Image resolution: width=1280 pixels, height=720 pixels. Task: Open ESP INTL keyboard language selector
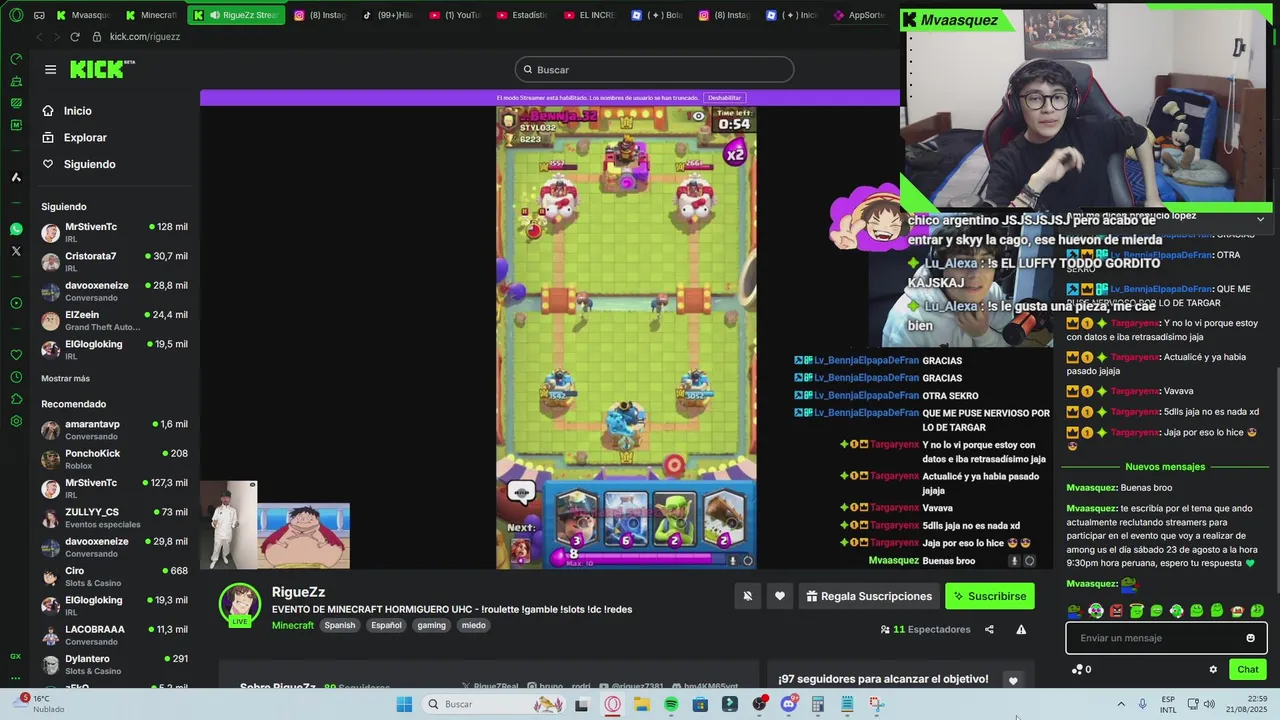pyautogui.click(x=1168, y=704)
